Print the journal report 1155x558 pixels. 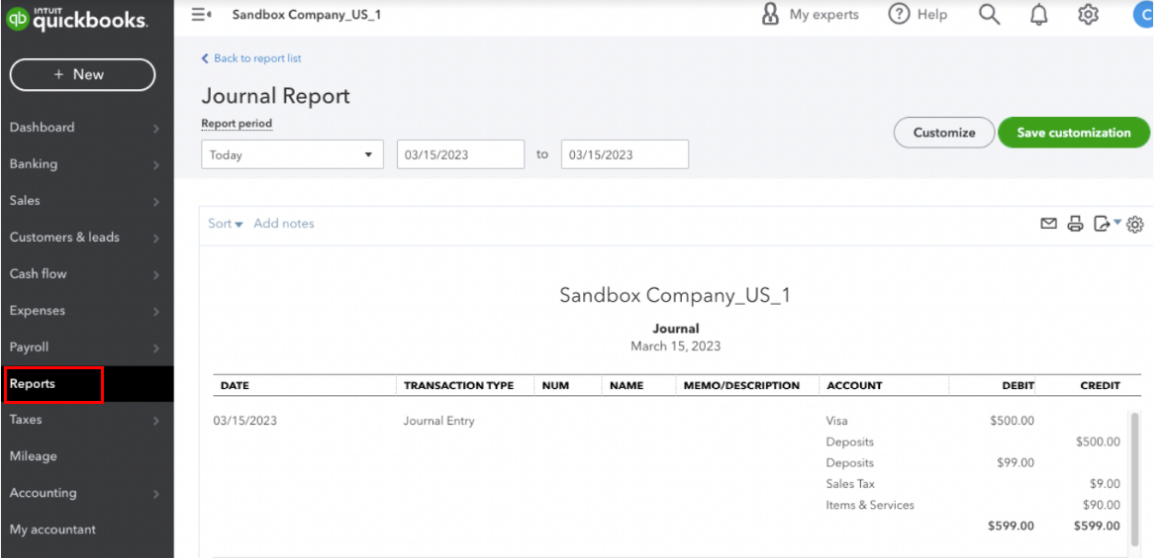[x=1075, y=224]
